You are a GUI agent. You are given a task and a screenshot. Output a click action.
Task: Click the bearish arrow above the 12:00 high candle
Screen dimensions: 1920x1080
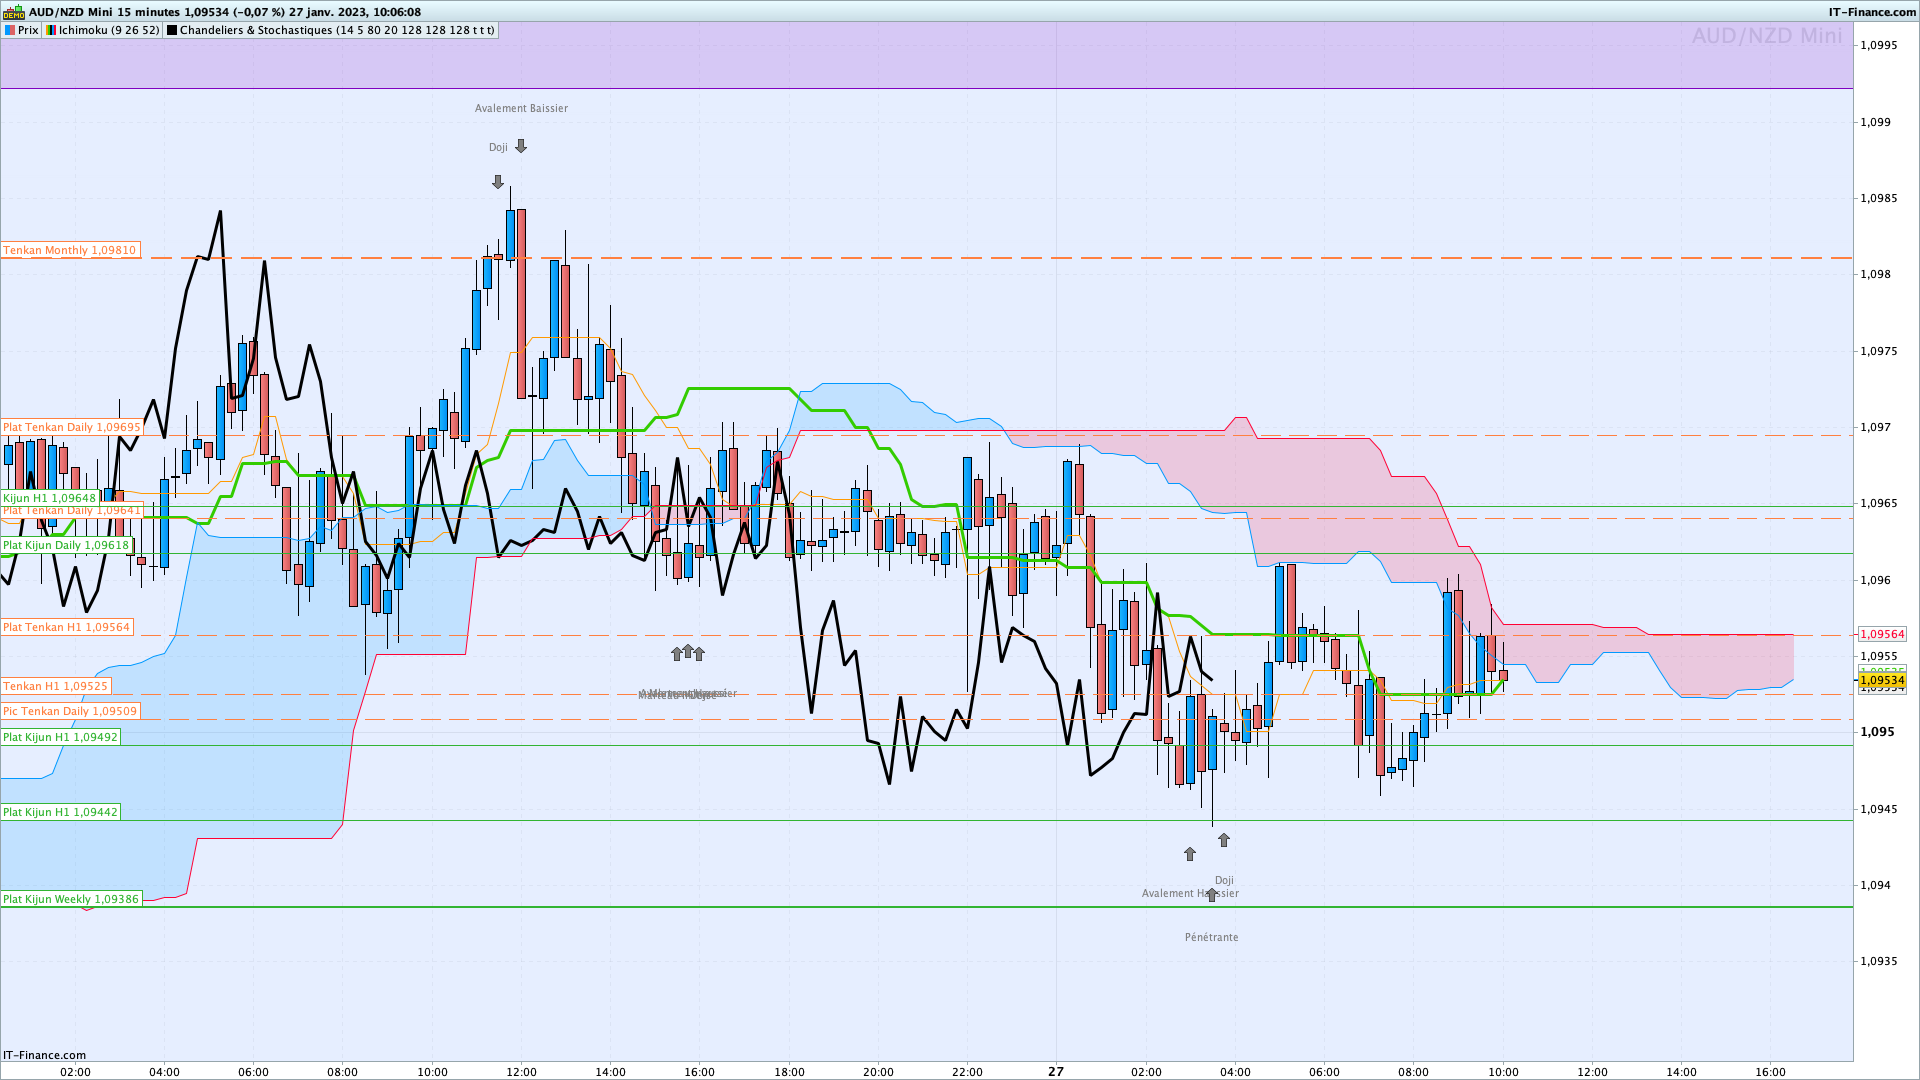(498, 182)
